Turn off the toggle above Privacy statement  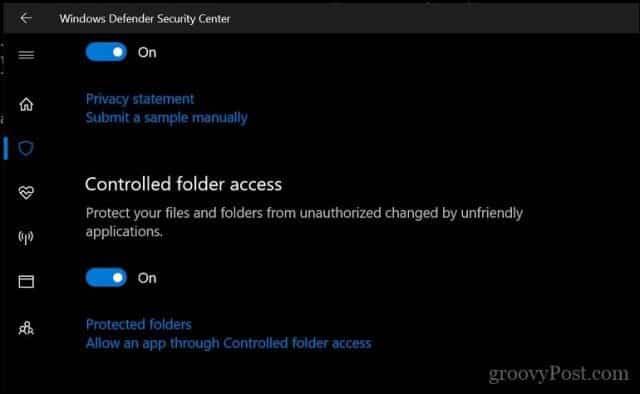tap(106, 52)
